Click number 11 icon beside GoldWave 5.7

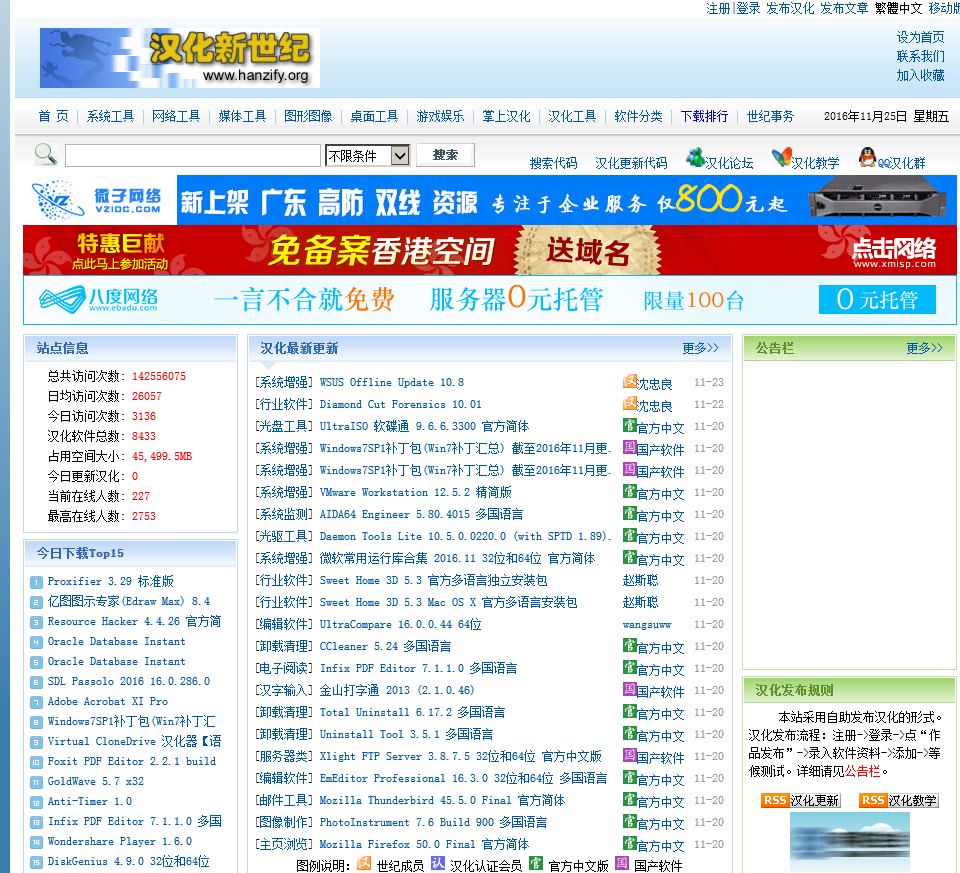36,782
